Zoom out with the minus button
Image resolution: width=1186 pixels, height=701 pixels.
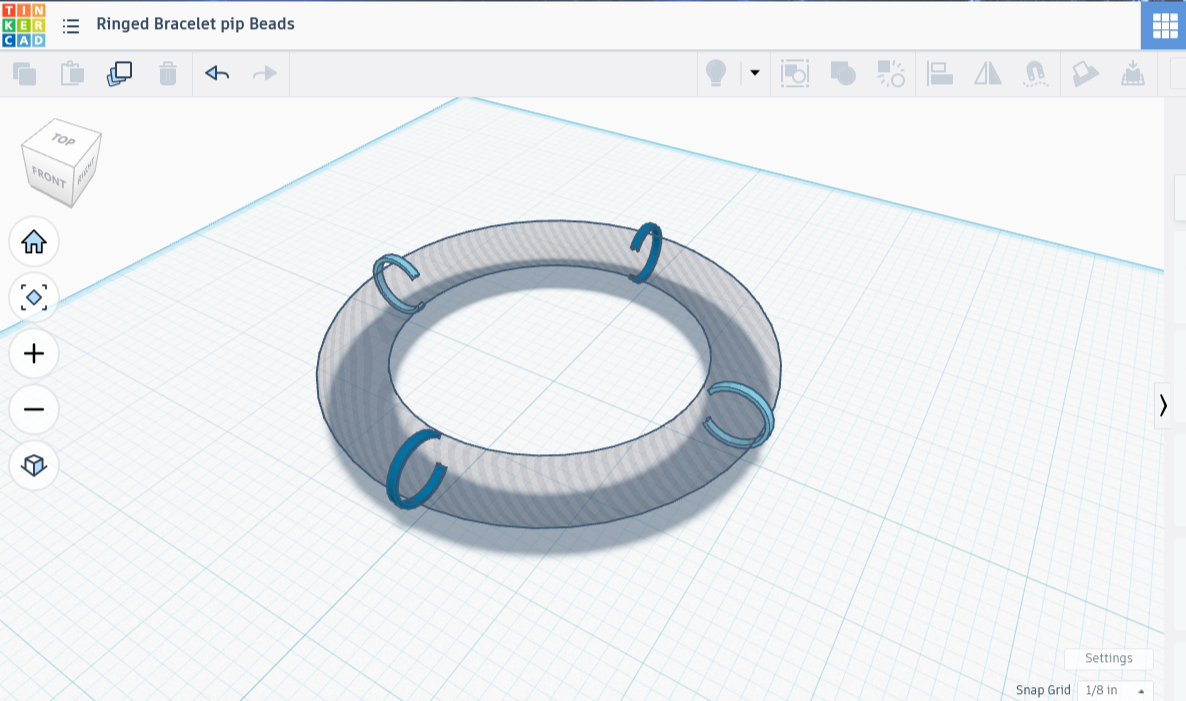coord(34,410)
